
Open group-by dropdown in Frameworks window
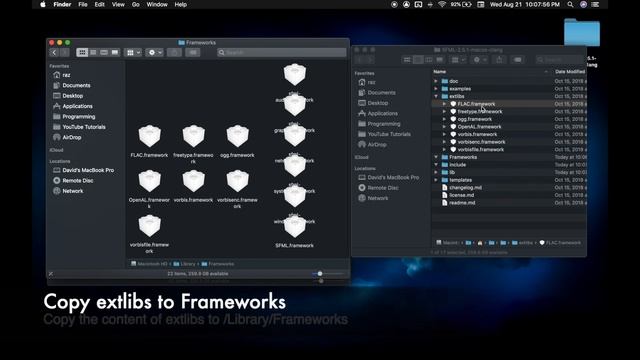pos(133,53)
